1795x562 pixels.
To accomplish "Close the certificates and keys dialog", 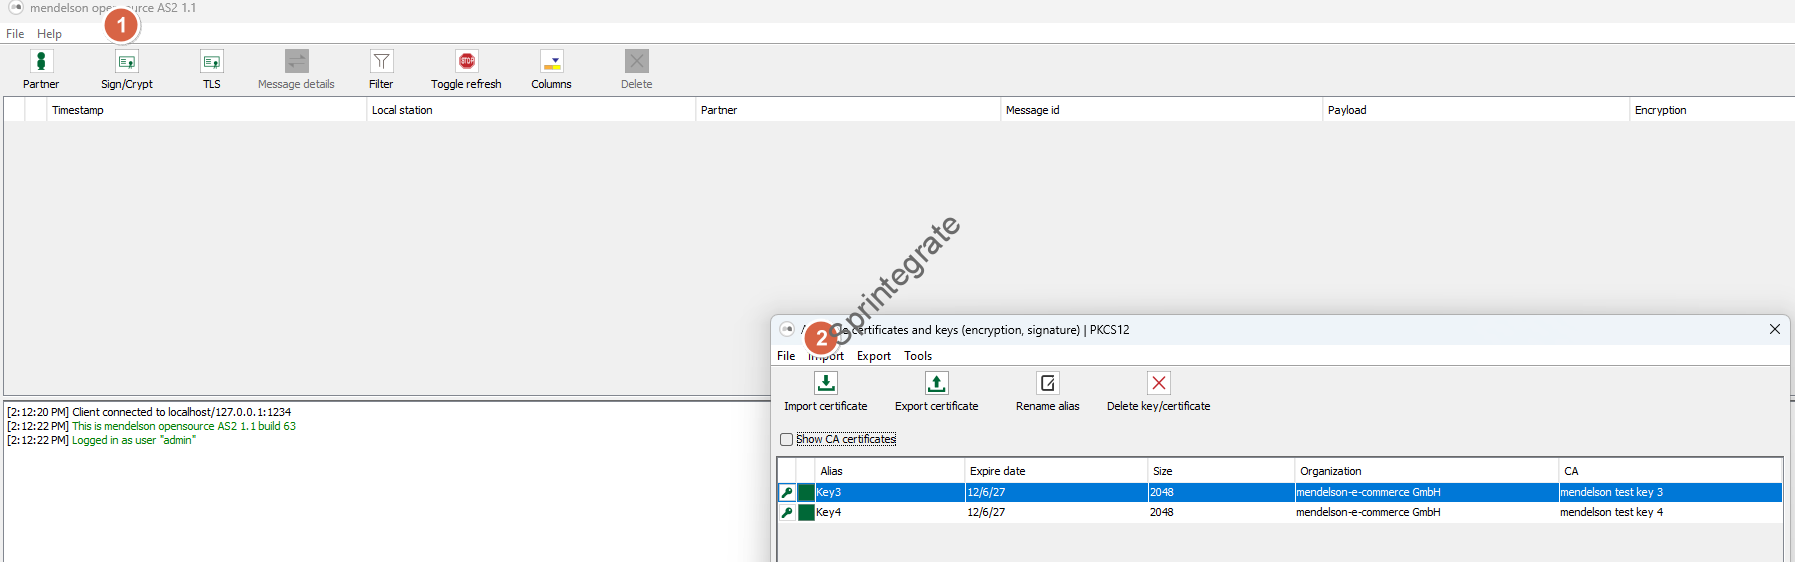I will pyautogui.click(x=1775, y=329).
